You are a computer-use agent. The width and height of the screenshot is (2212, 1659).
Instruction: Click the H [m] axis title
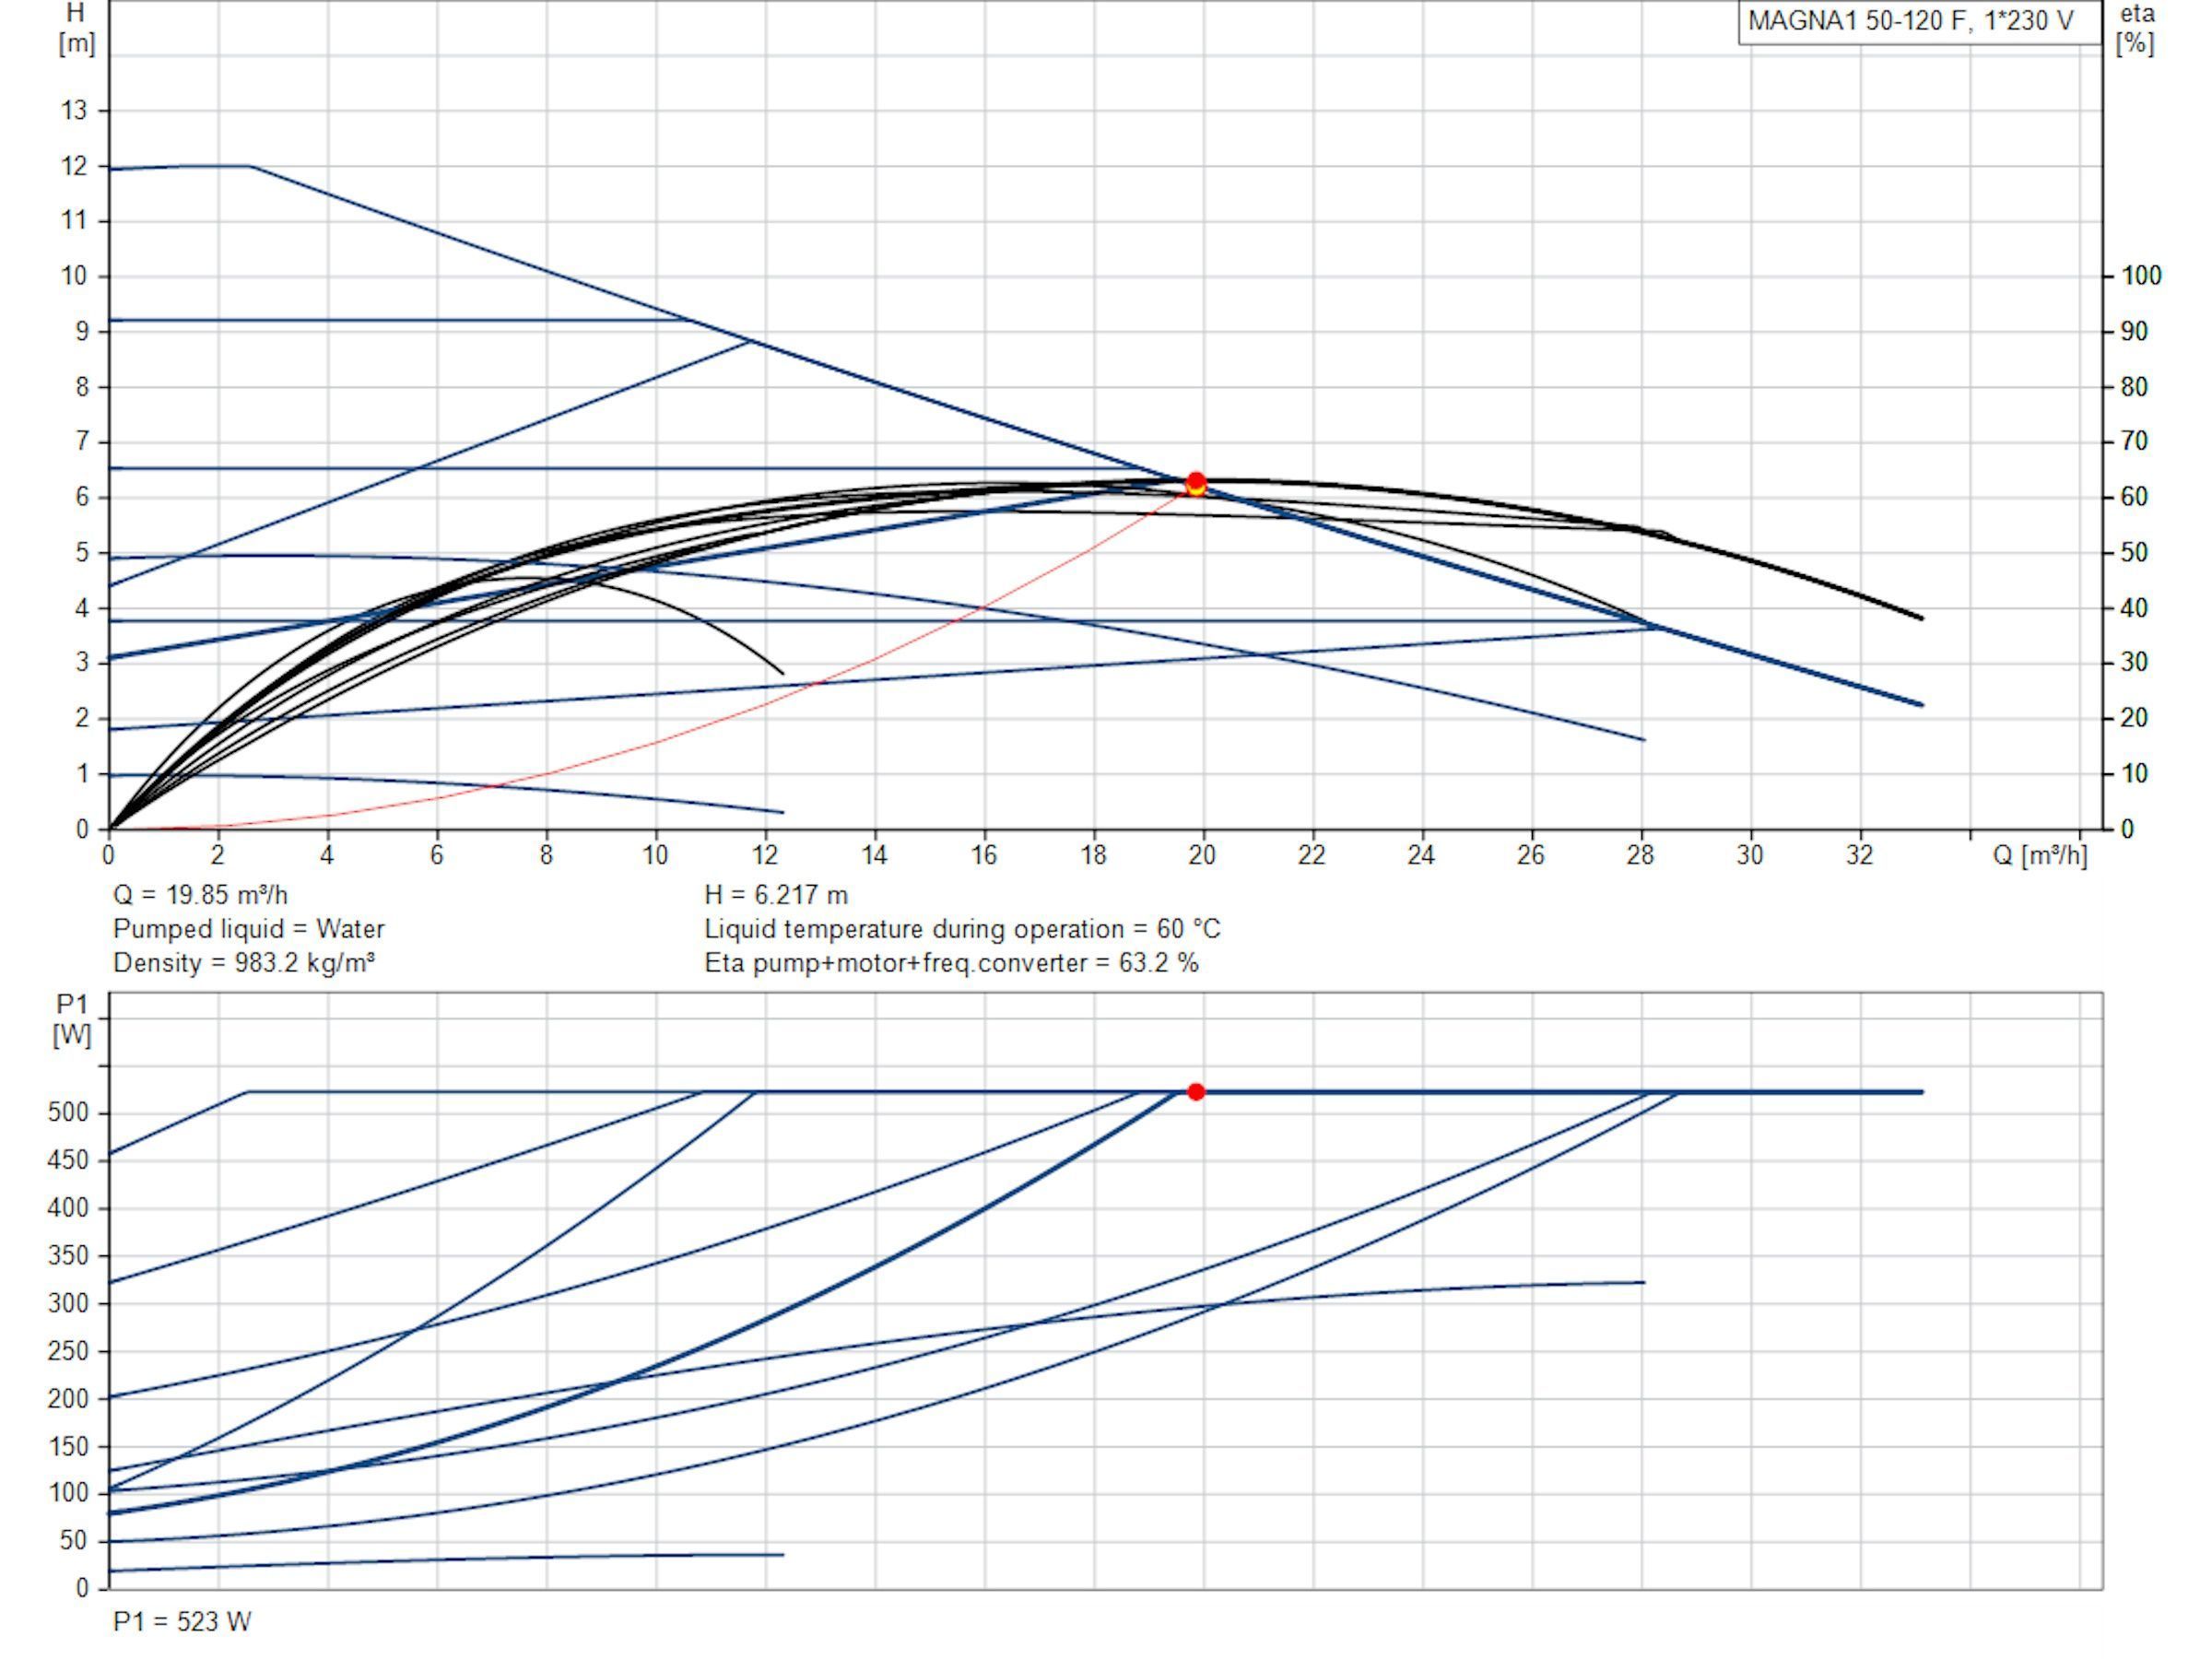77,28
